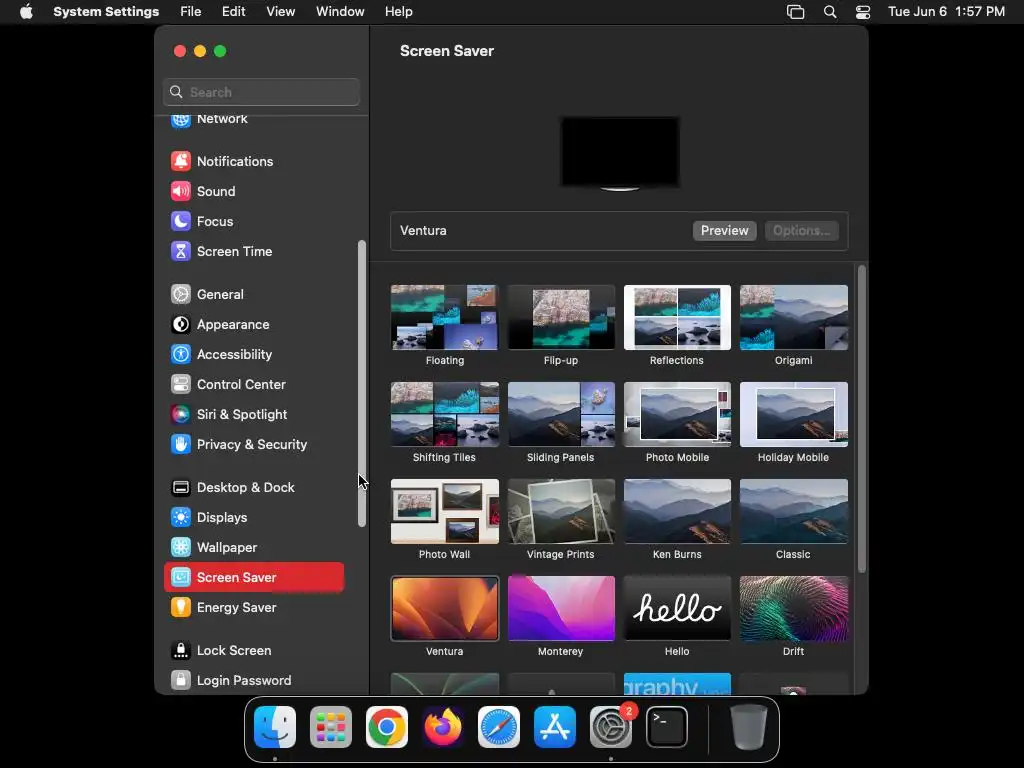Image resolution: width=1024 pixels, height=768 pixels.
Task: Pick the Ventura screen saver thumbnail
Action: (445, 609)
